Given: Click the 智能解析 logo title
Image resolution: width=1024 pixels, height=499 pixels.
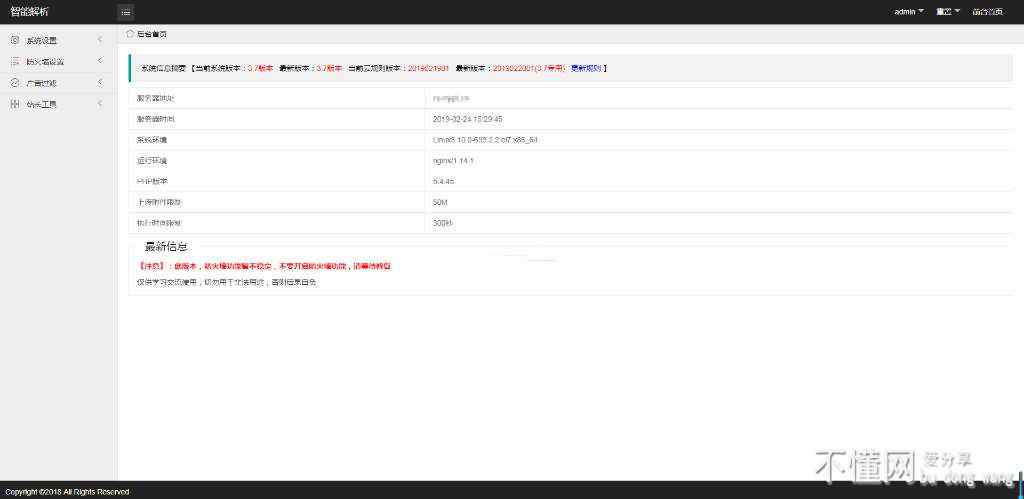Looking at the screenshot, I should (x=29, y=12).
